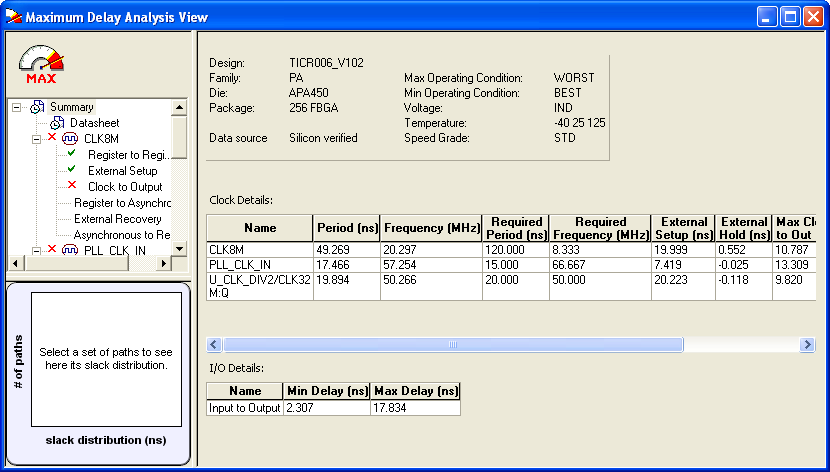830x472 pixels.
Task: Select Summary in the tree
Action: [71, 107]
